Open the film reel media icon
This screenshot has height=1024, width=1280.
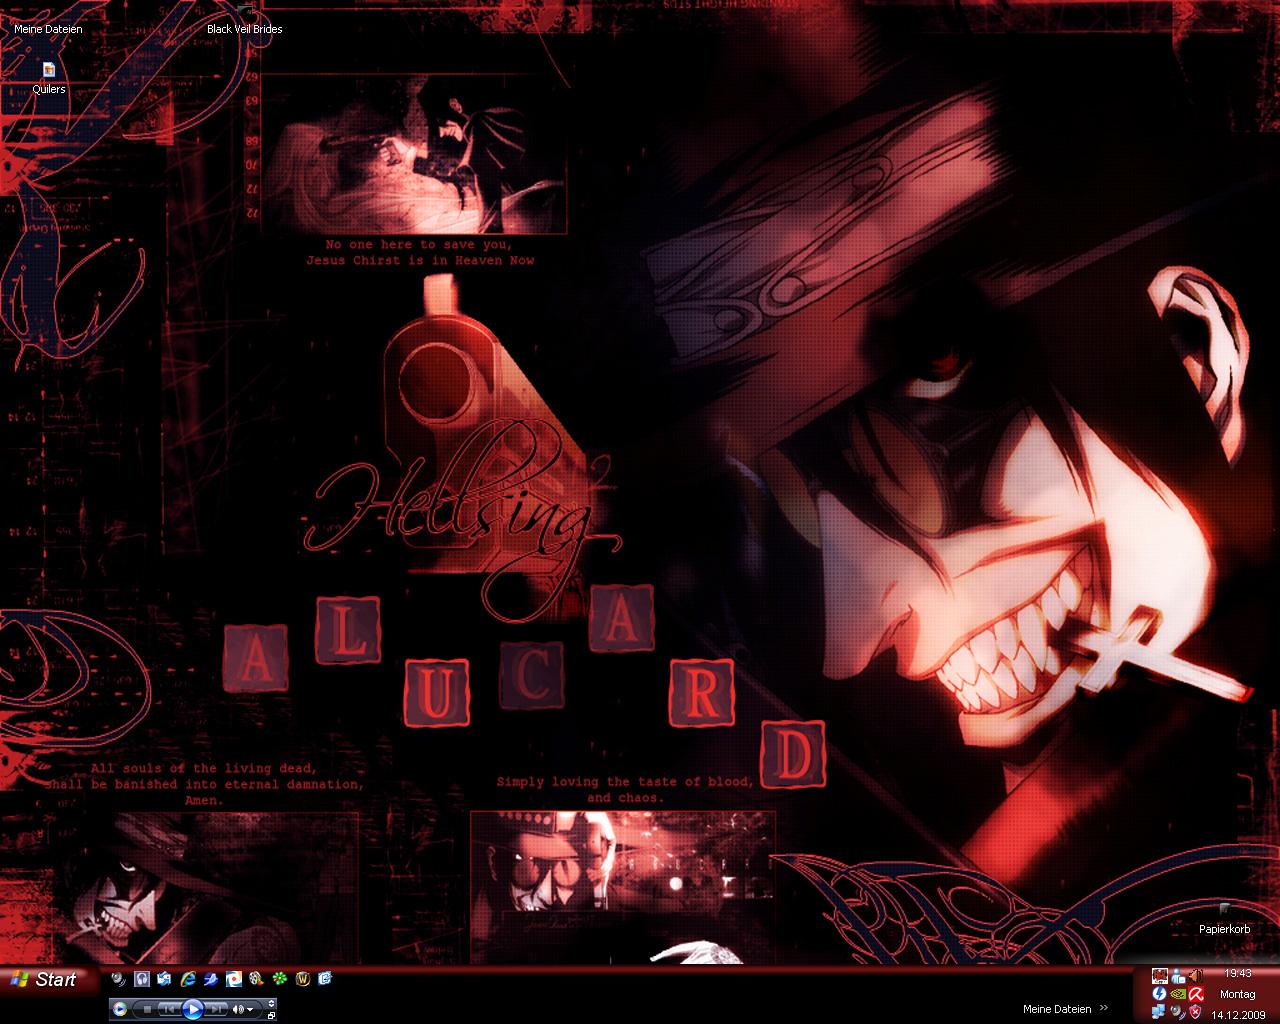[x=256, y=979]
